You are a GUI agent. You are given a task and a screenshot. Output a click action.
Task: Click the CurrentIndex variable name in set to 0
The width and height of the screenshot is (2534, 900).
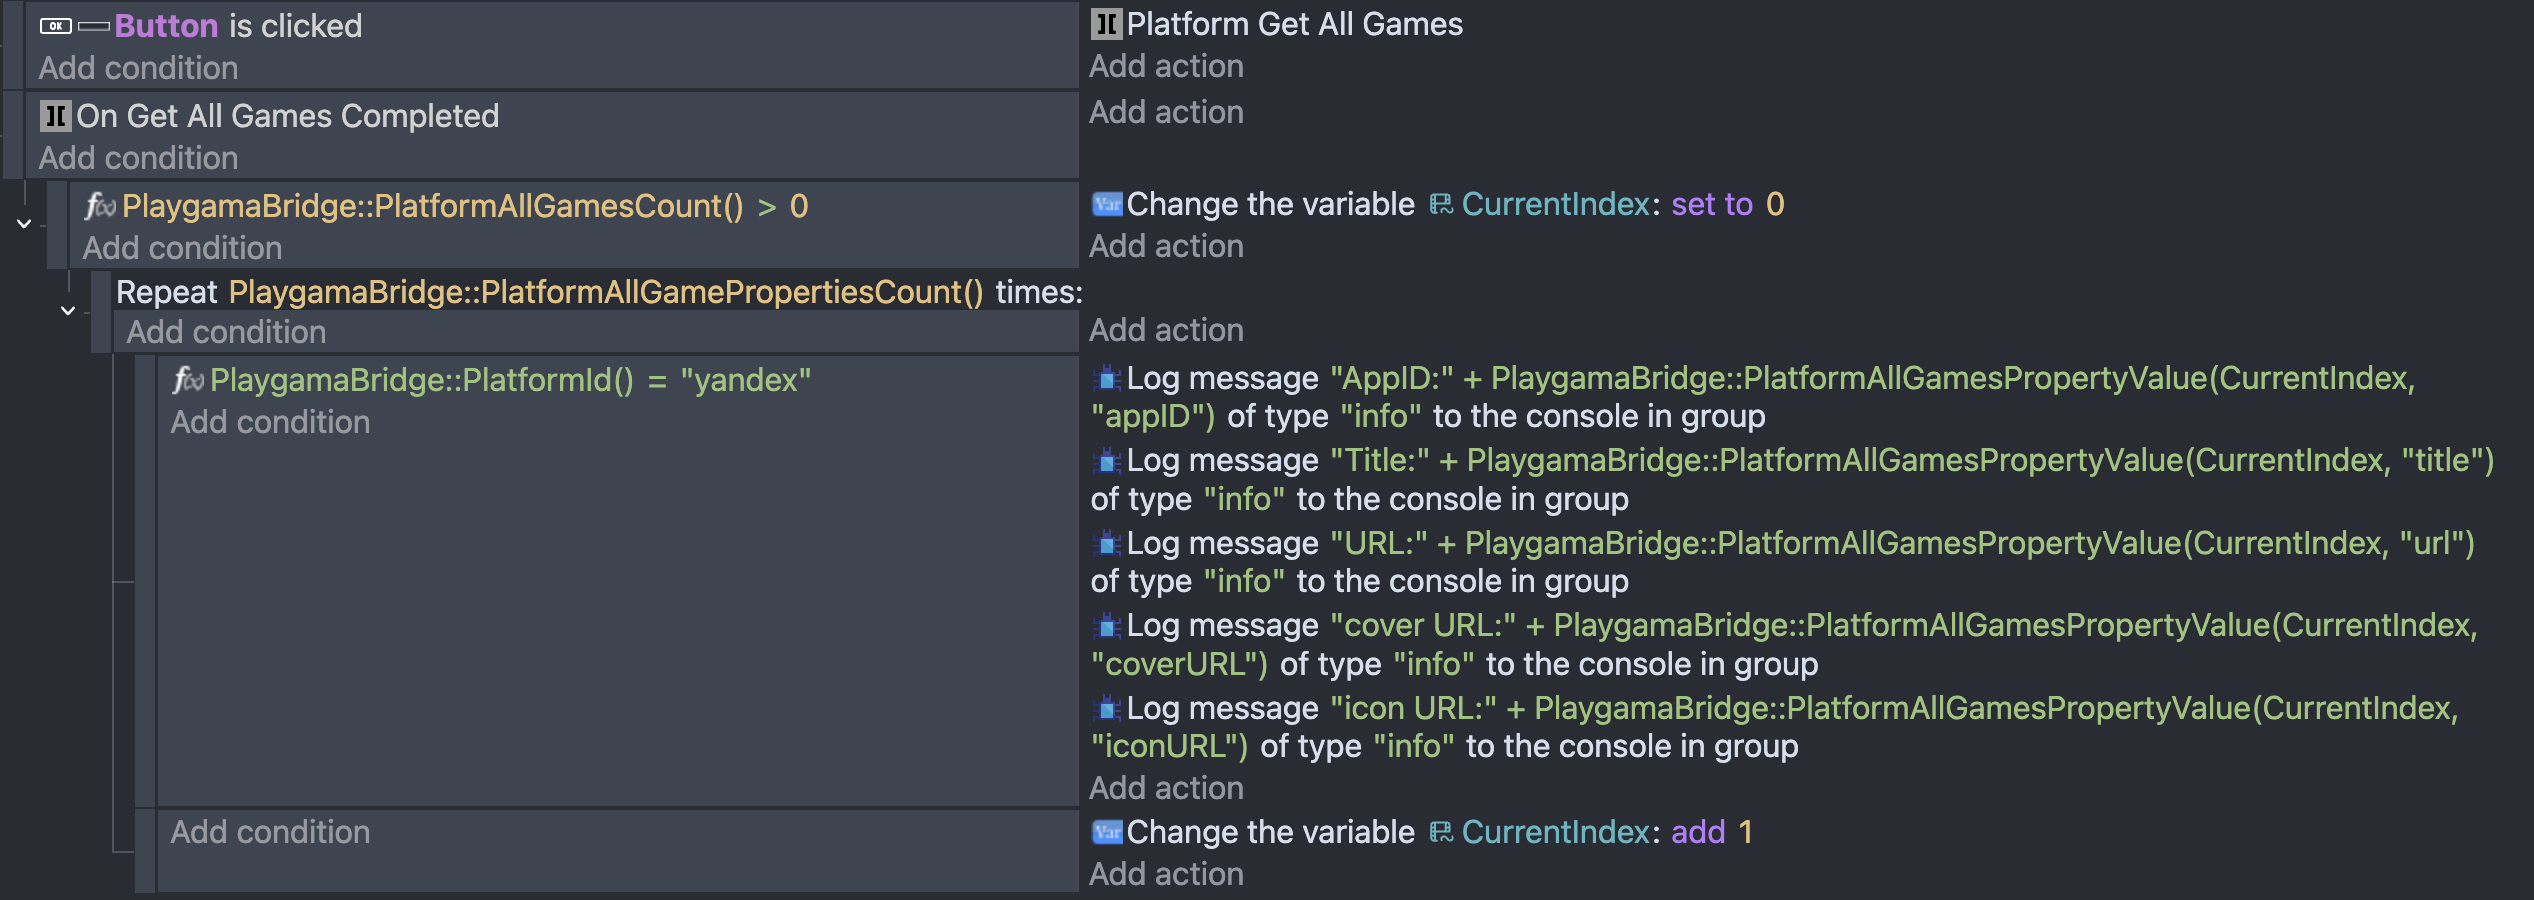click(x=1555, y=204)
